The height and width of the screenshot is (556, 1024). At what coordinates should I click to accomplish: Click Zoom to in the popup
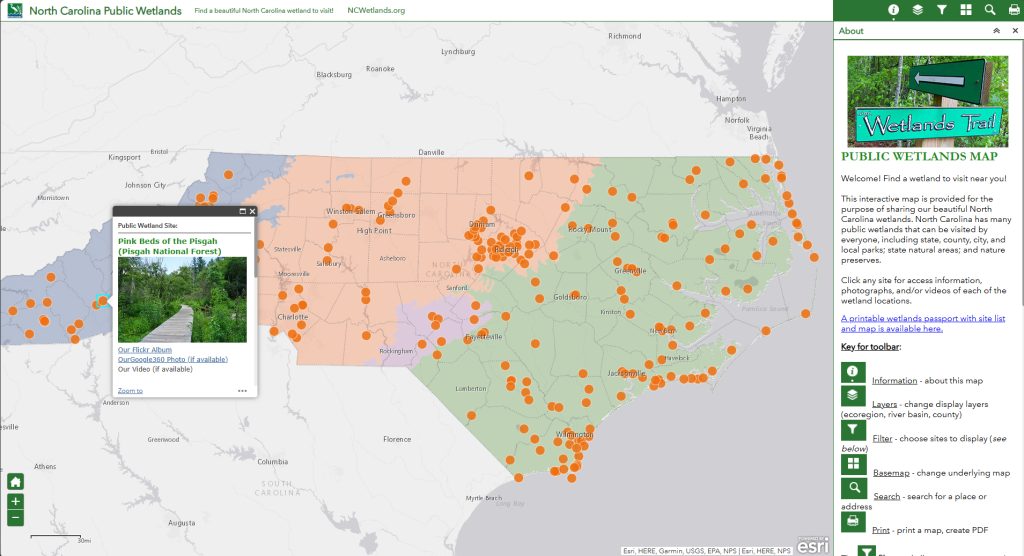[130, 391]
